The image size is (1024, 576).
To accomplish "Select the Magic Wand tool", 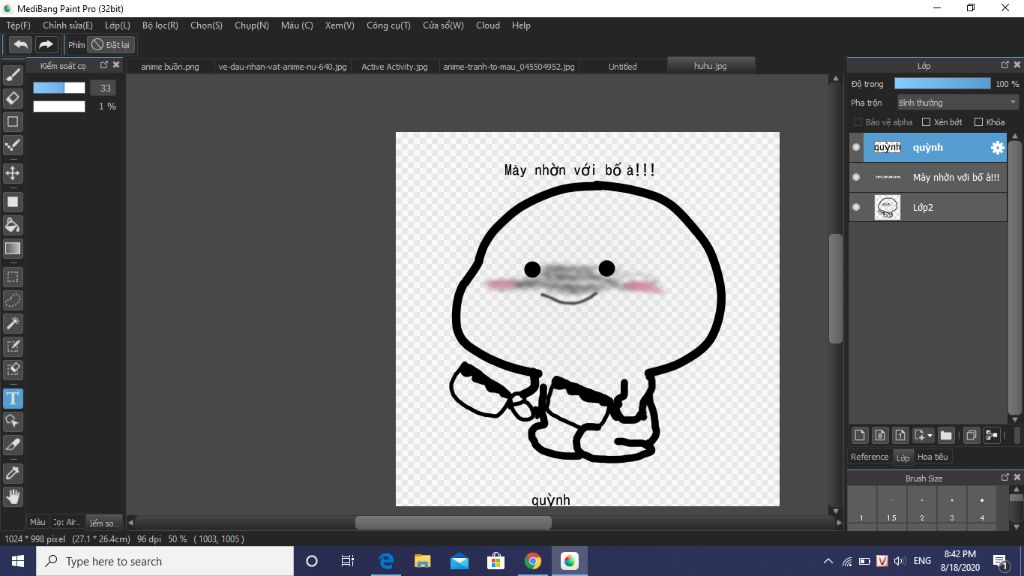I will tap(12, 323).
